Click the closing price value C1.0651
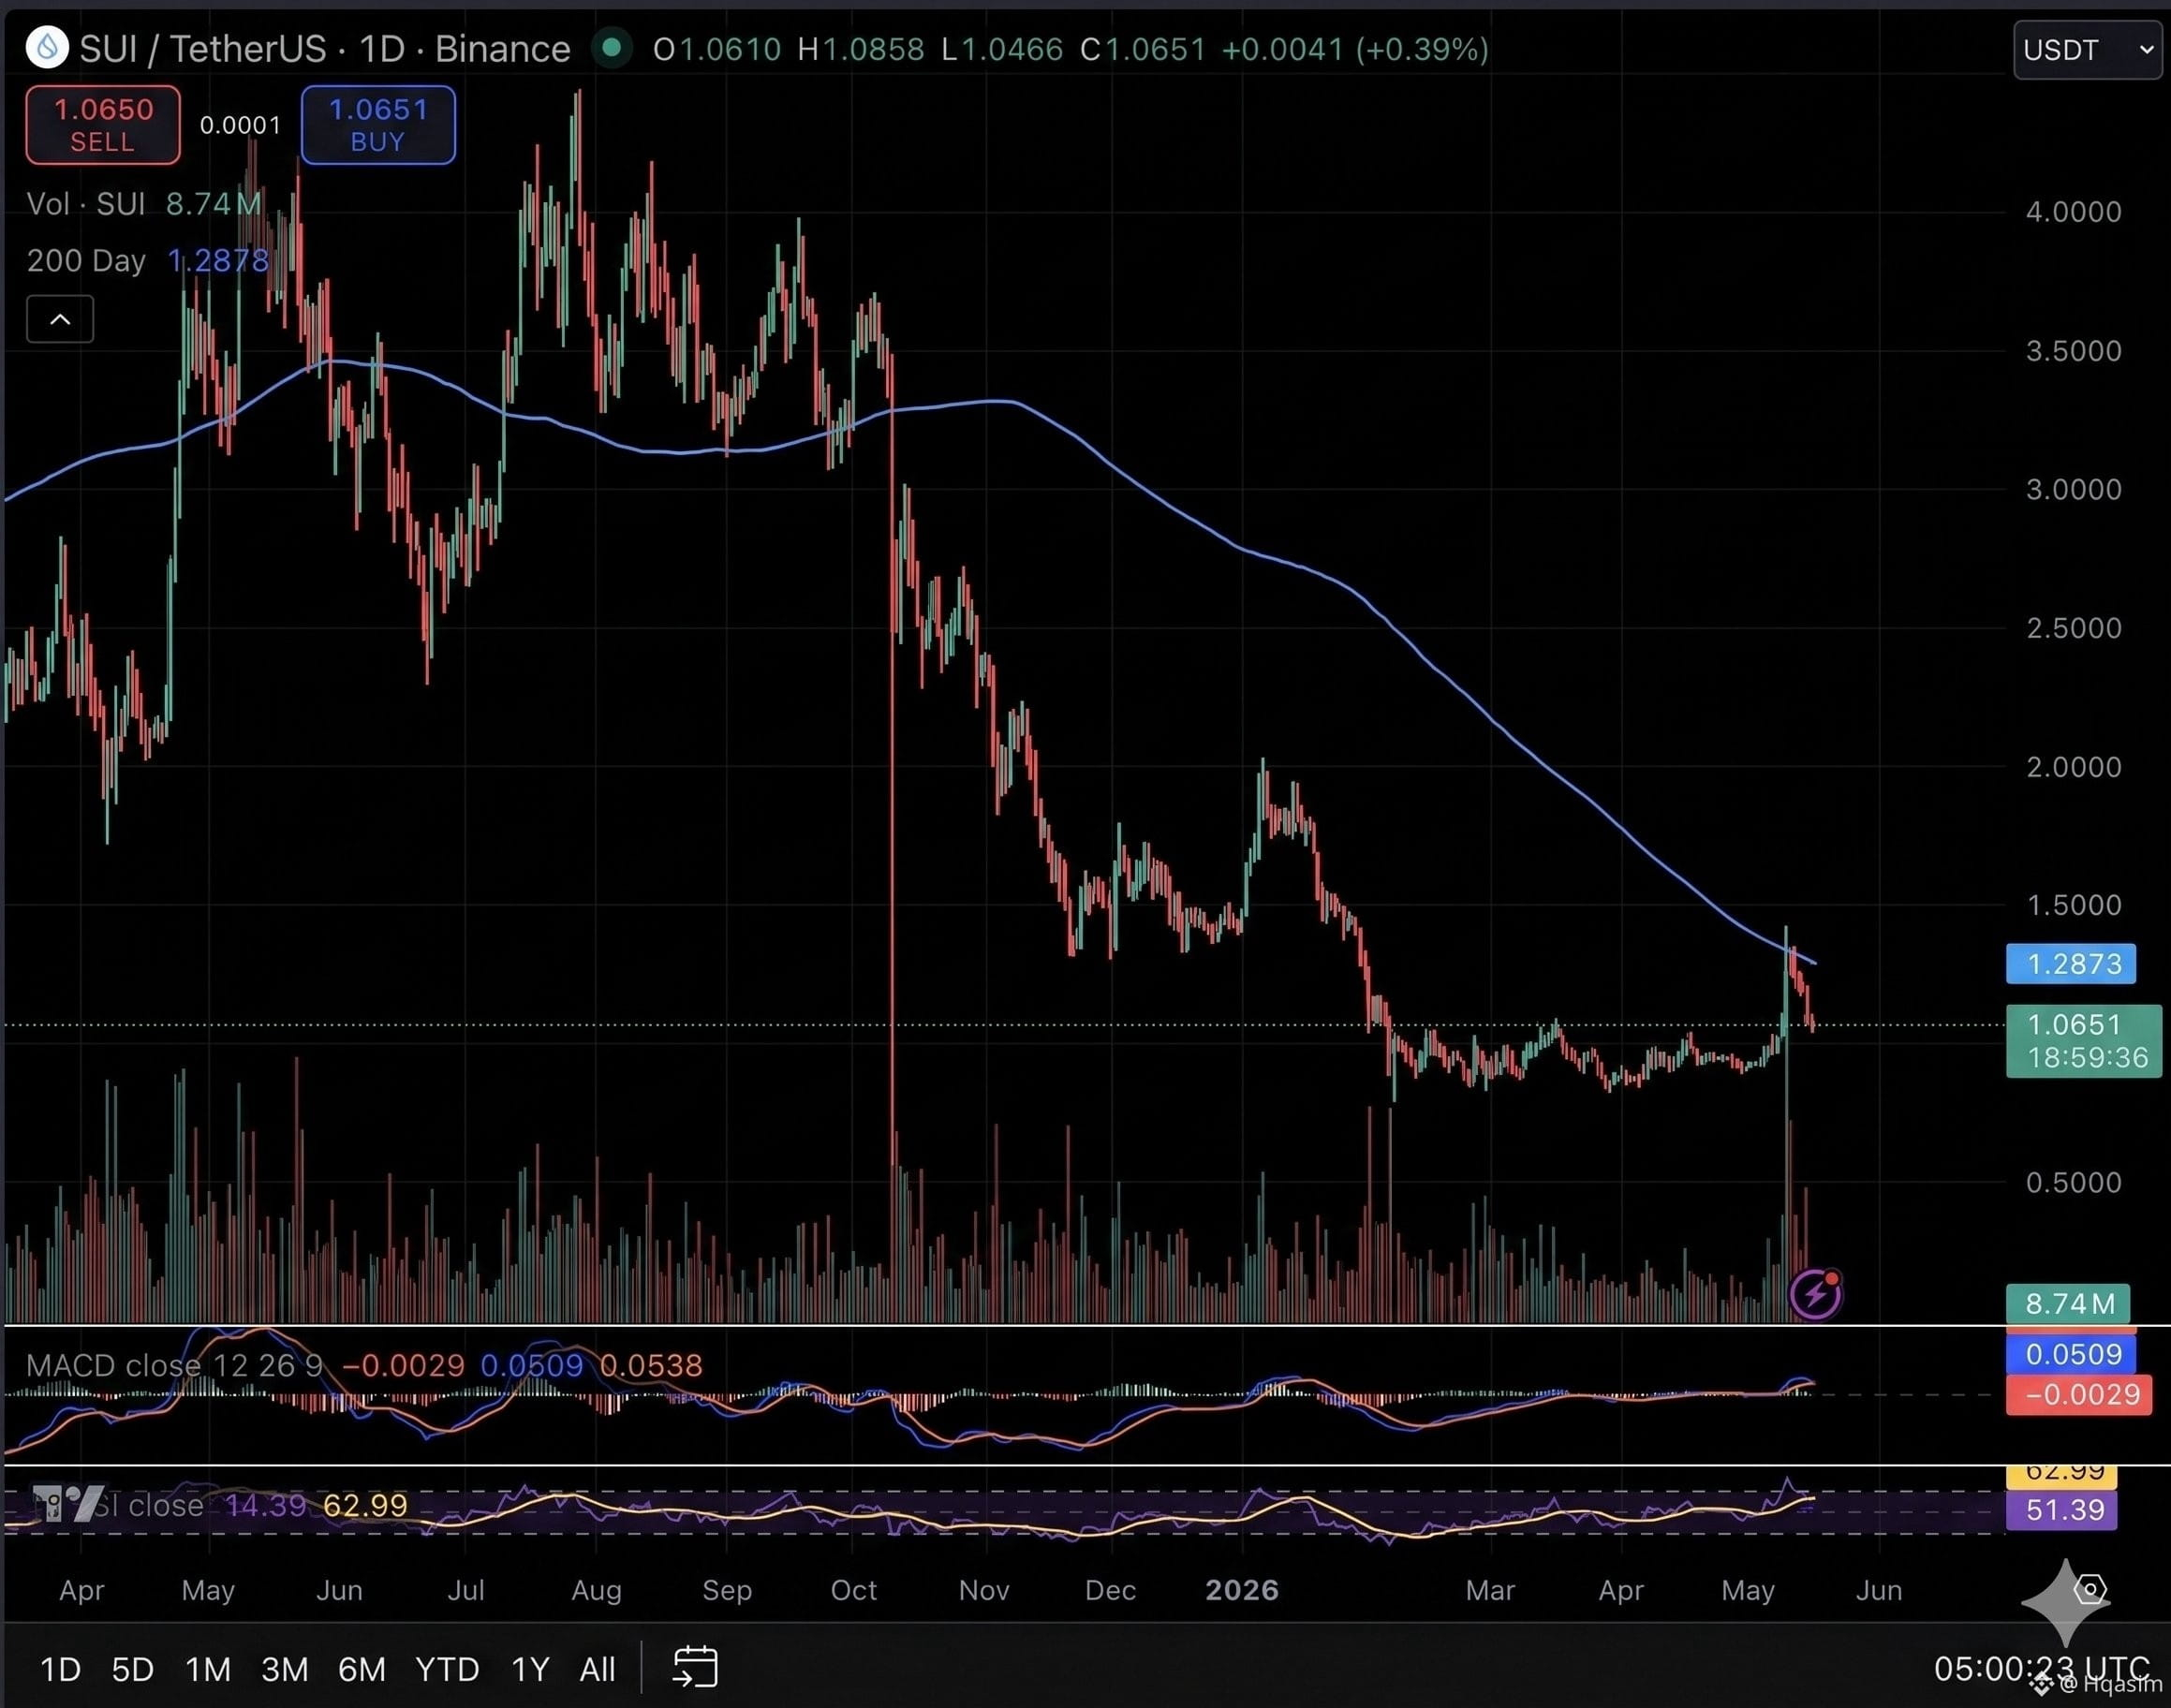The height and width of the screenshot is (1708, 2171). (1143, 49)
